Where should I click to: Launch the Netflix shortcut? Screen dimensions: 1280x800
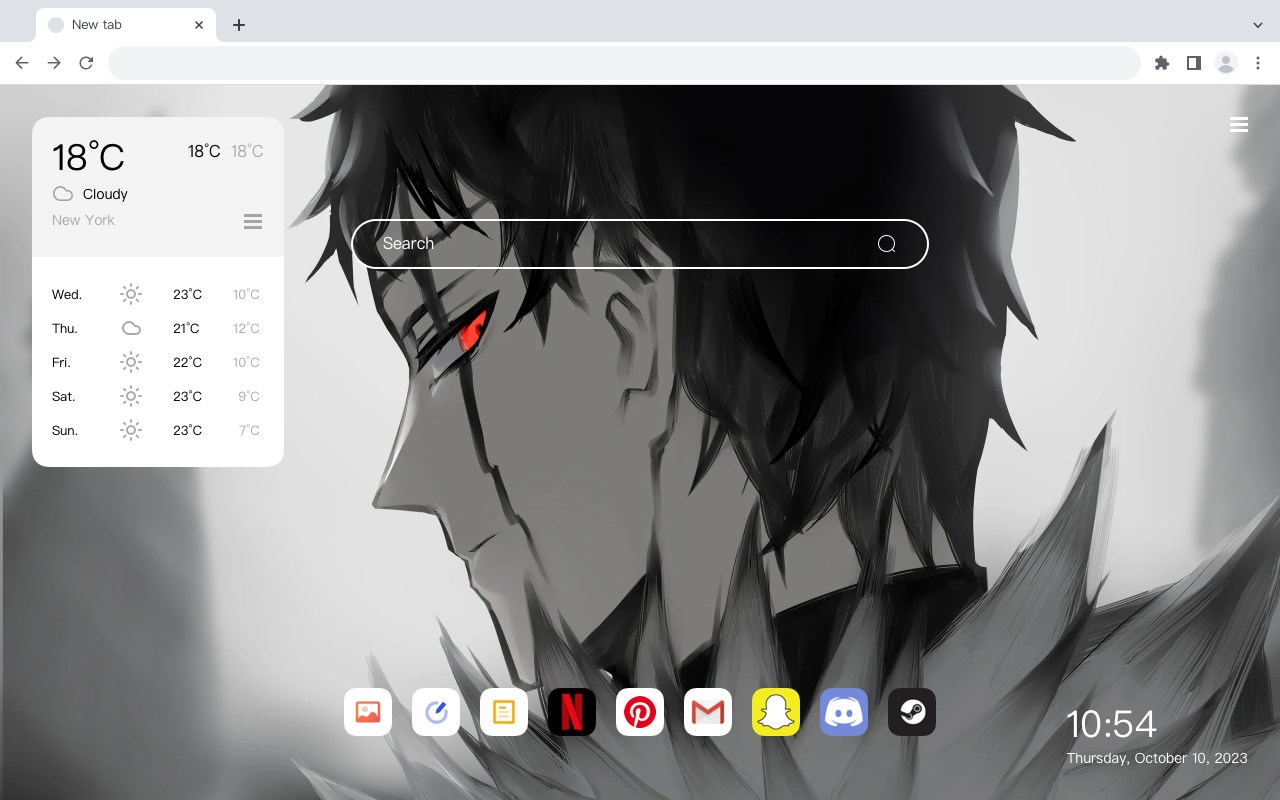572,712
